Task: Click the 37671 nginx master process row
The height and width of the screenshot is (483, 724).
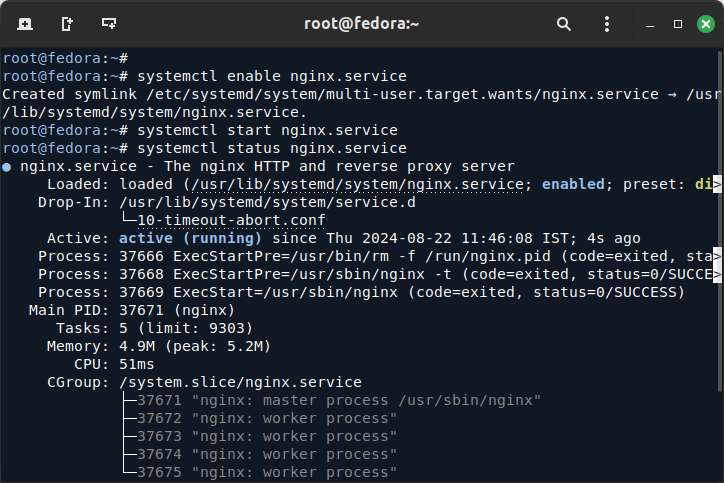Action: tap(338, 400)
